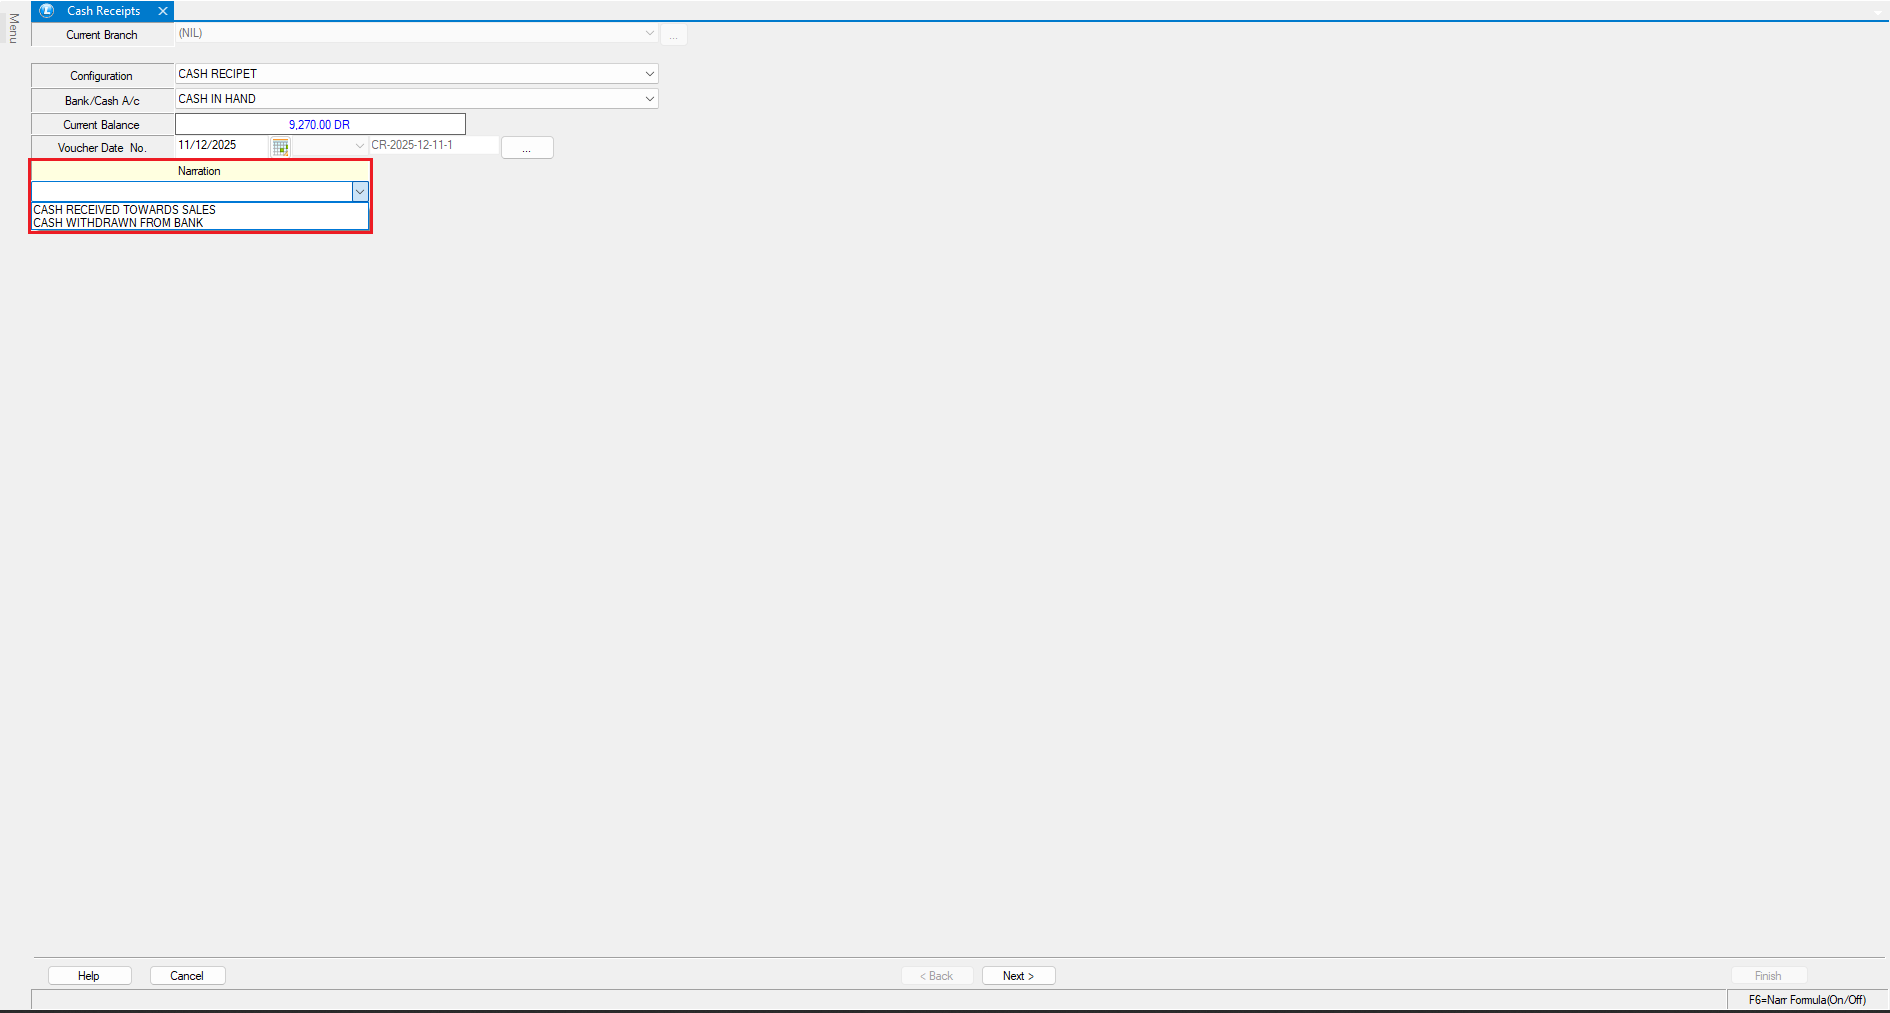Open the calendar date picker icon
1890x1013 pixels.
(281, 147)
